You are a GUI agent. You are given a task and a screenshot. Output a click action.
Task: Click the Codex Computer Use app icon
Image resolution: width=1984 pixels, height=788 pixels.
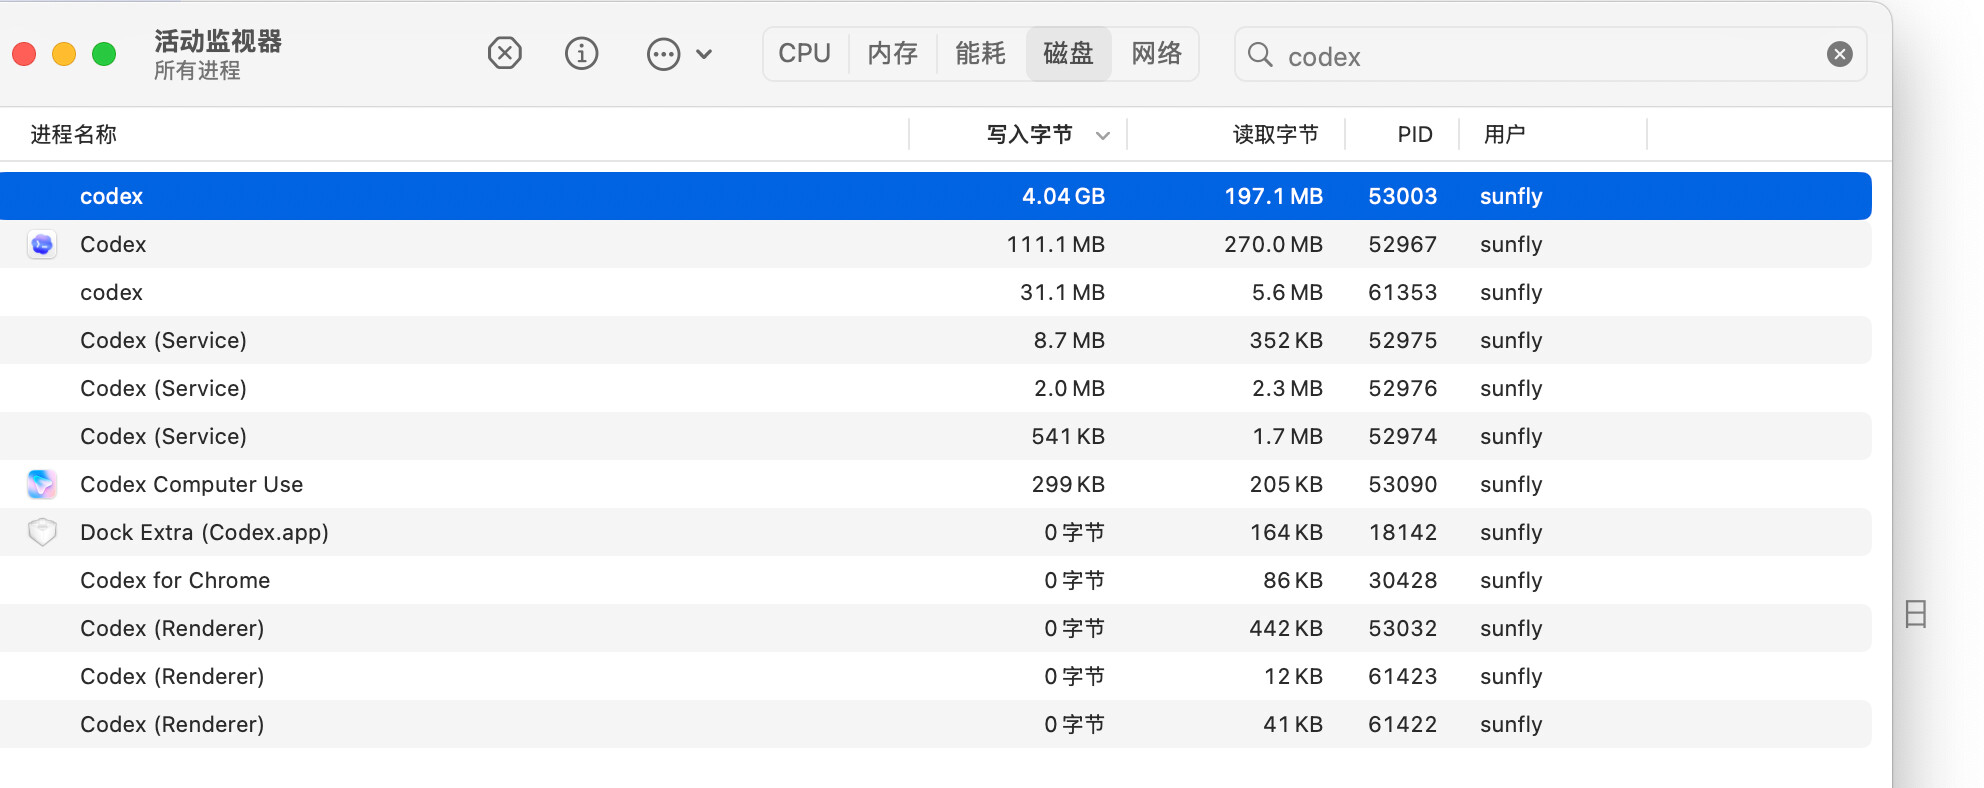click(x=42, y=484)
